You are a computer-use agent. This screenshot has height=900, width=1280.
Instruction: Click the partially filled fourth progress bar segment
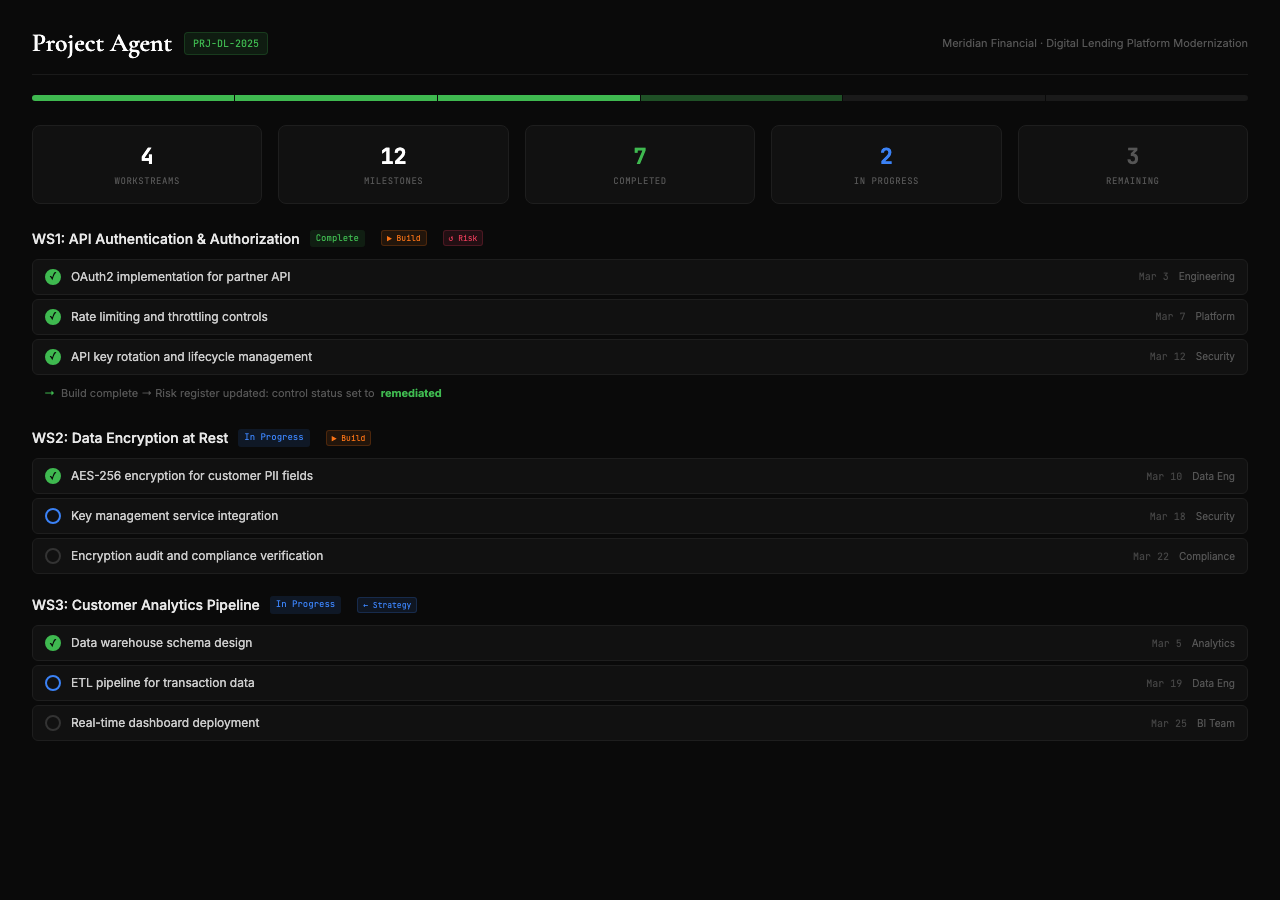pyautogui.click(x=741, y=98)
